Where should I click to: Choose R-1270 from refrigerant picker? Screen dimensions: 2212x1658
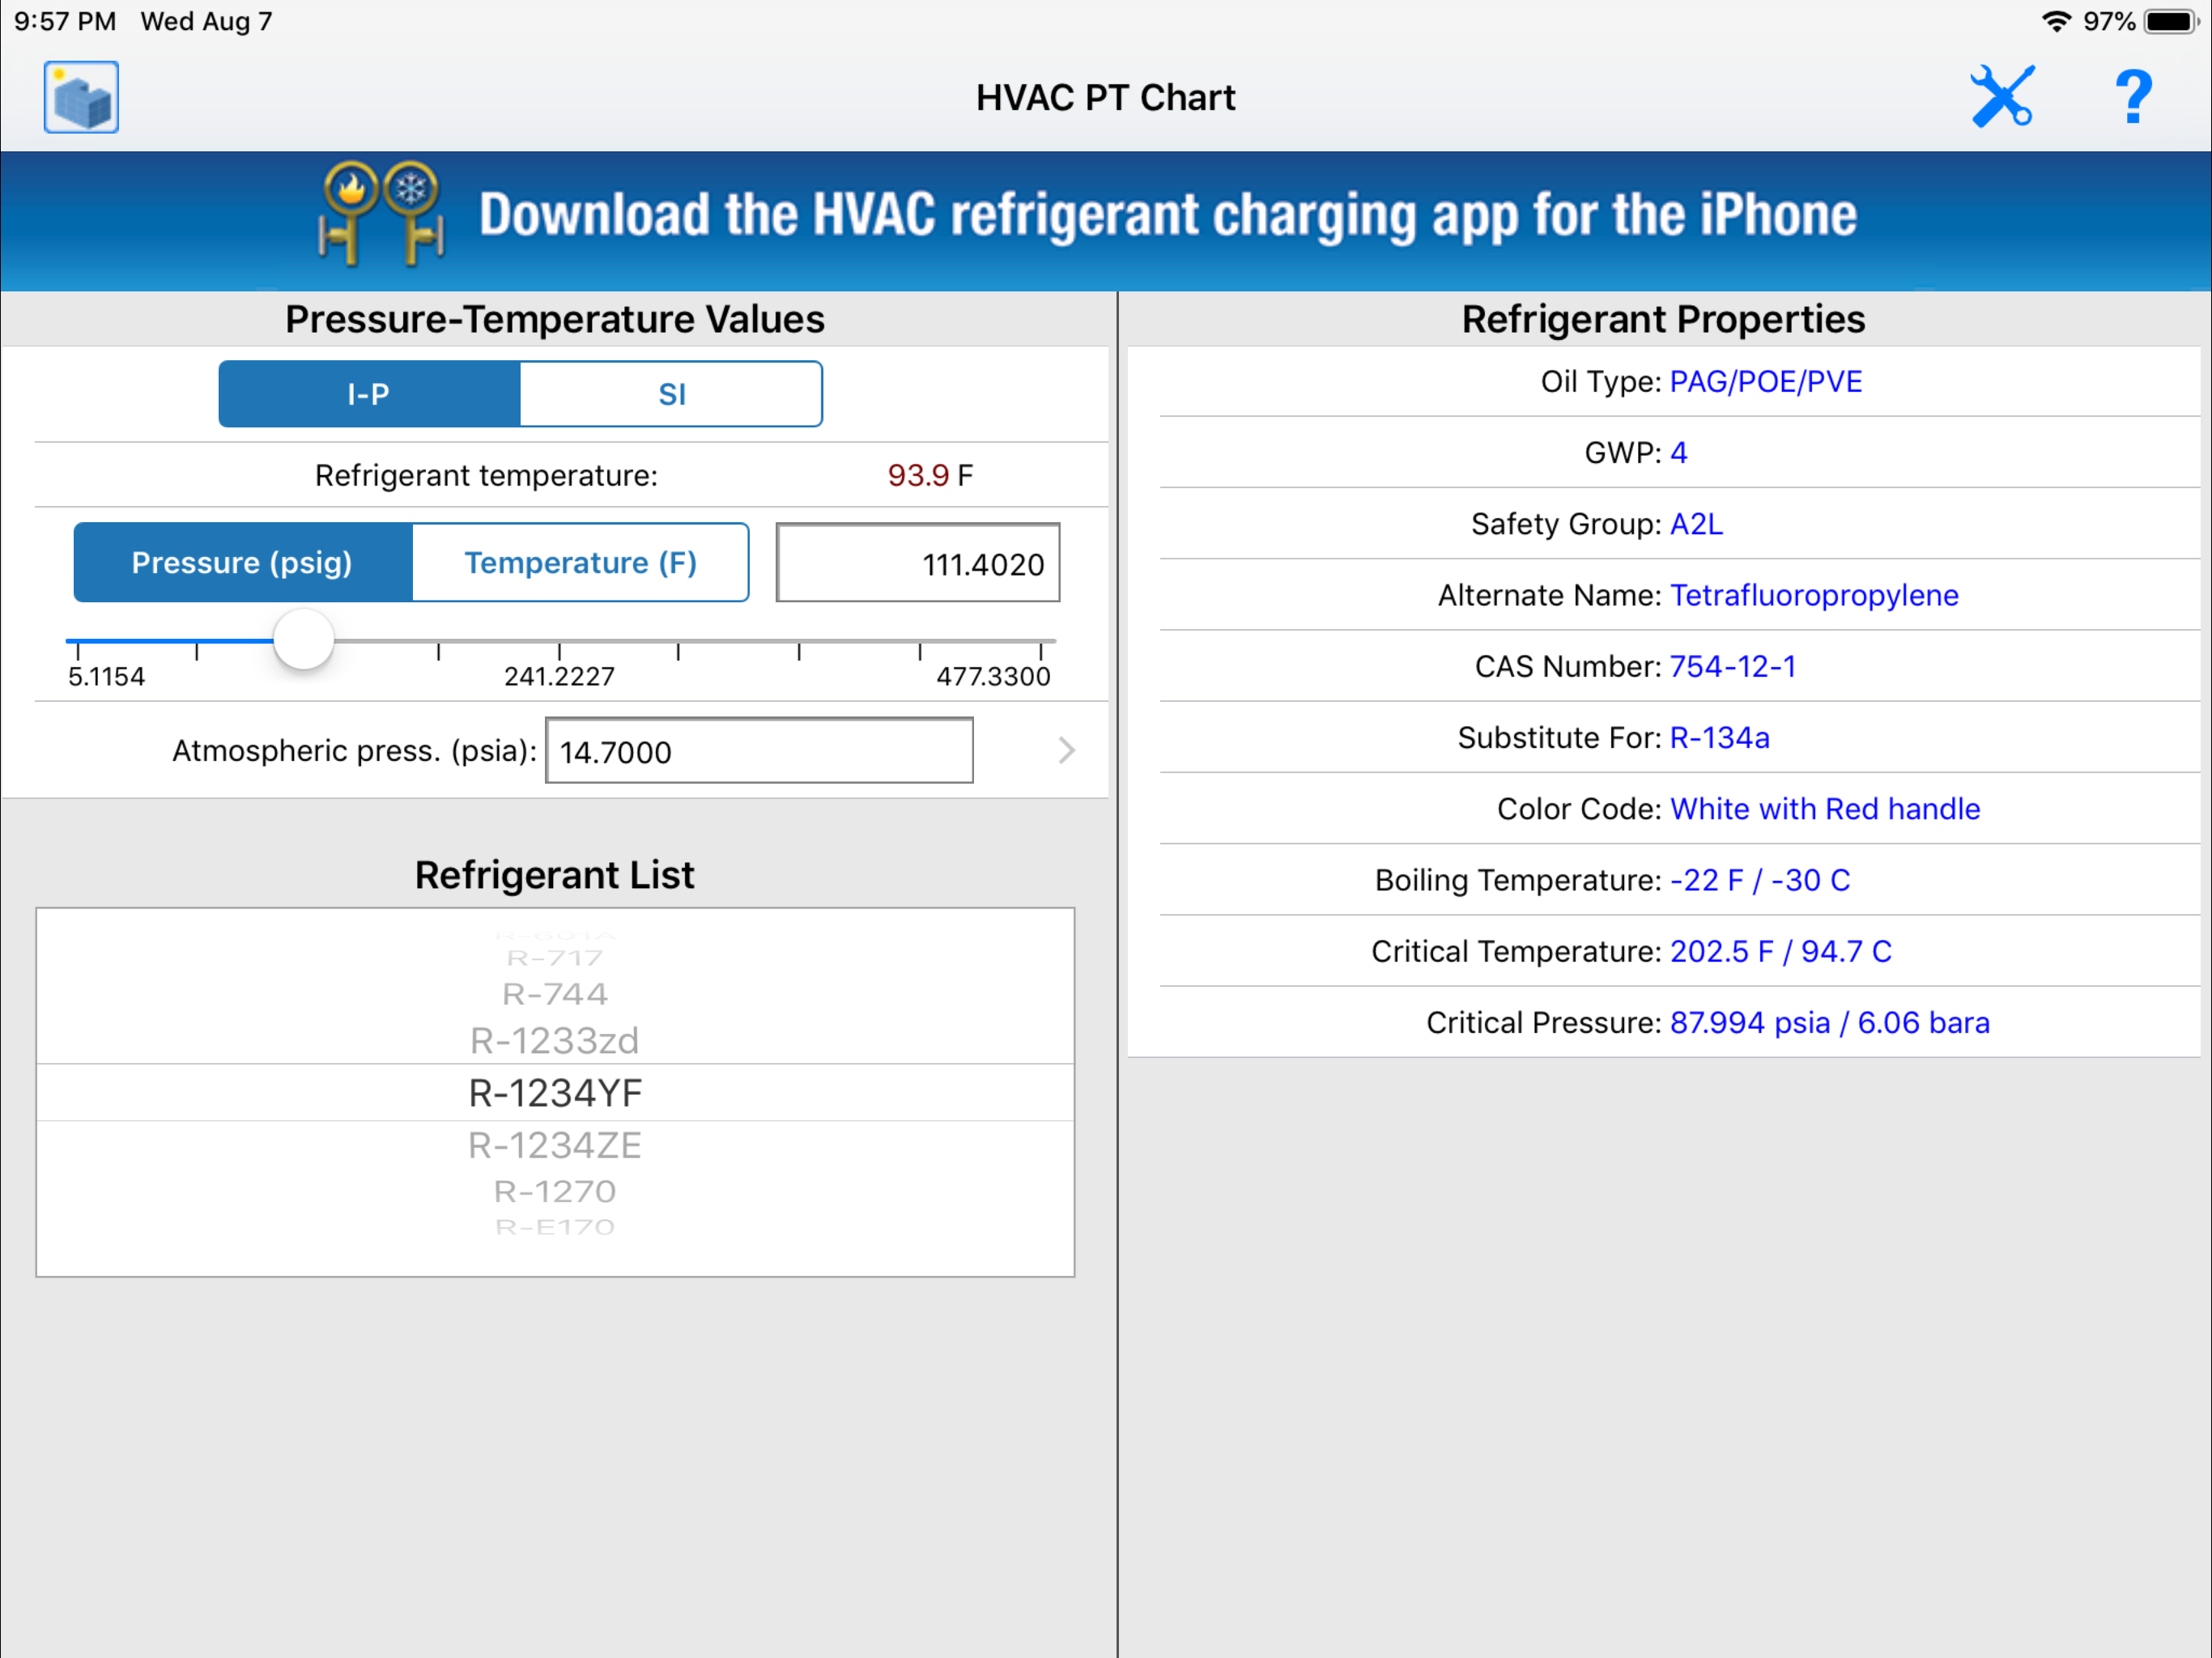(555, 1191)
